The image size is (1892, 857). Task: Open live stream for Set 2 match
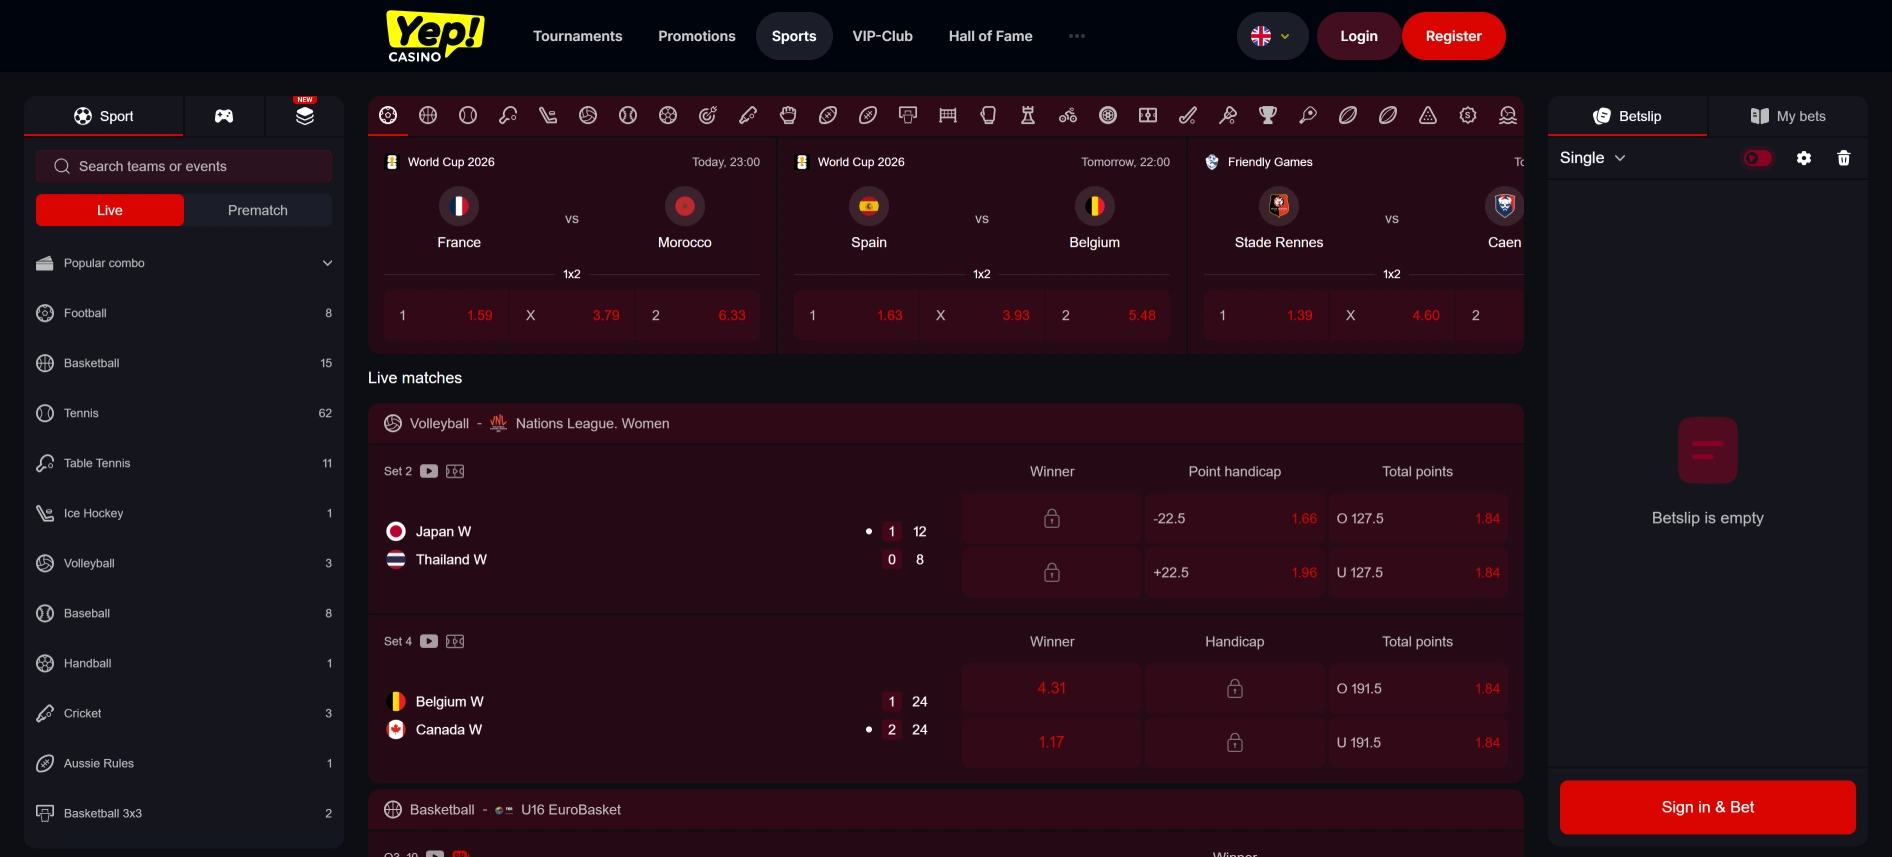(429, 471)
